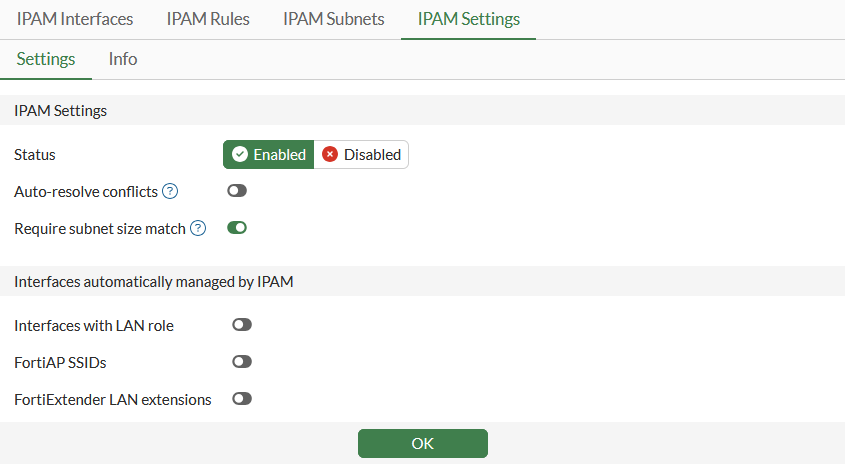
Task: Click the IPAM Settings section header
Action: point(61,111)
